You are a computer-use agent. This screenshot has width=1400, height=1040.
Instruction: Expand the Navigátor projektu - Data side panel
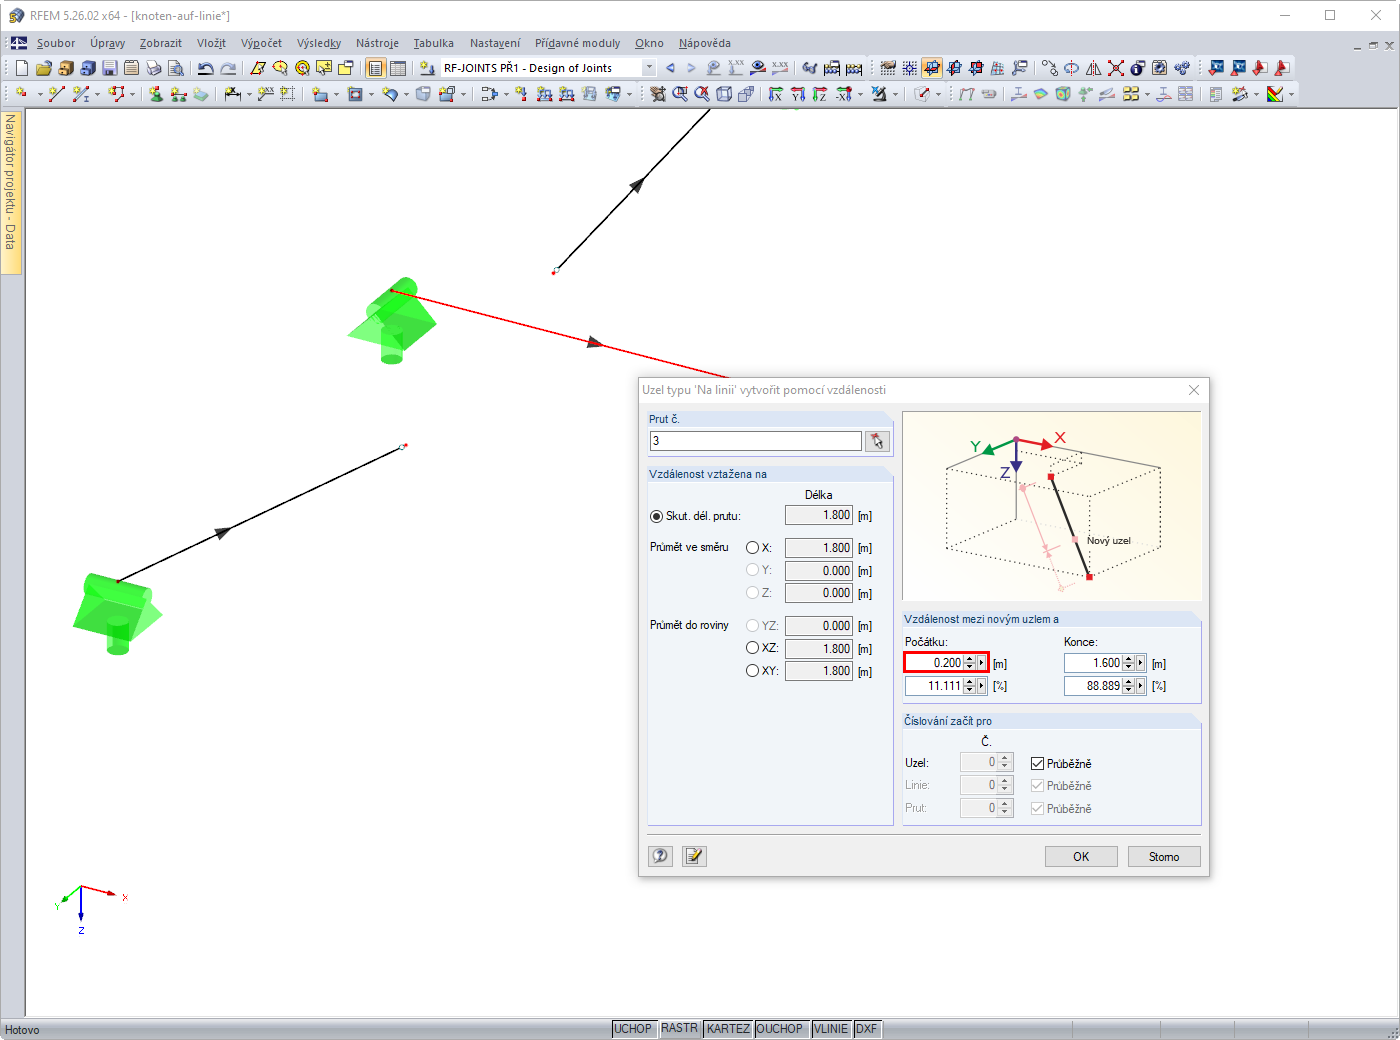[11, 191]
